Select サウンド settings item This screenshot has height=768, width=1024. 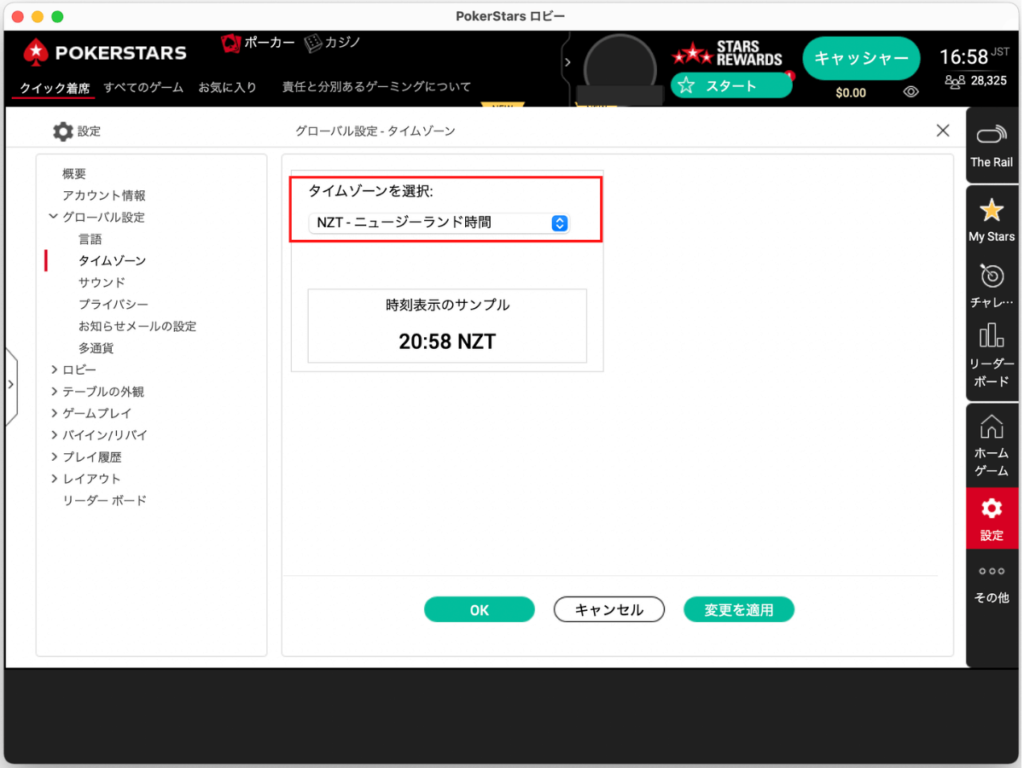[101, 282]
